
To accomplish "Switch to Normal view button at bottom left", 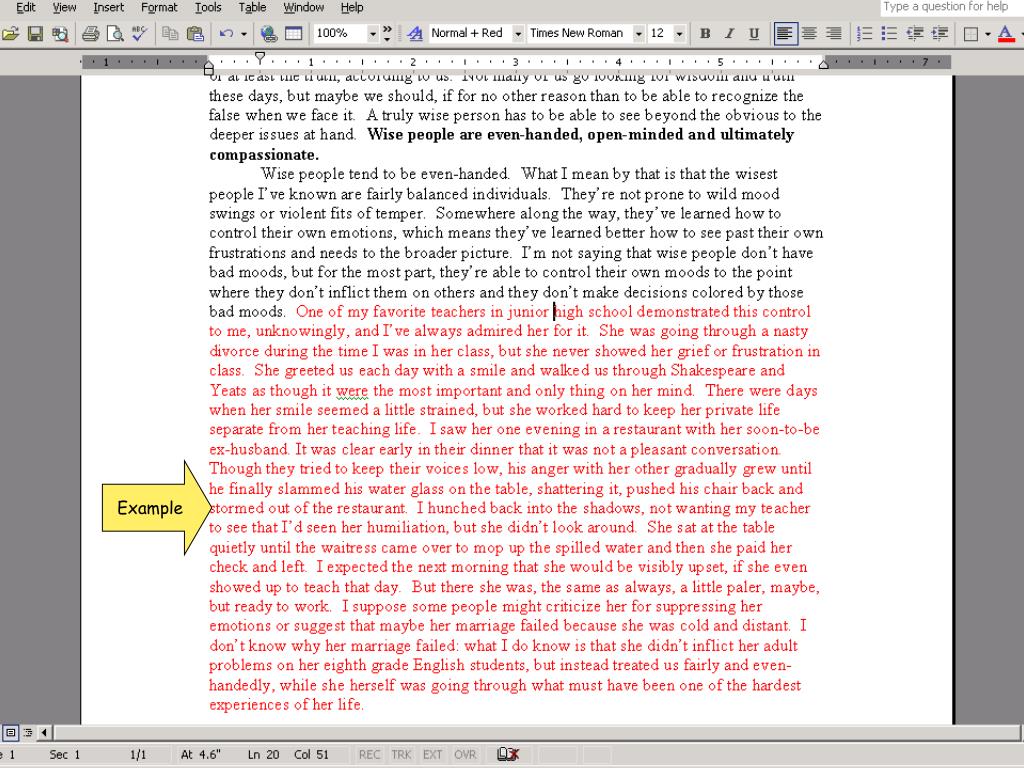I will coord(10,733).
